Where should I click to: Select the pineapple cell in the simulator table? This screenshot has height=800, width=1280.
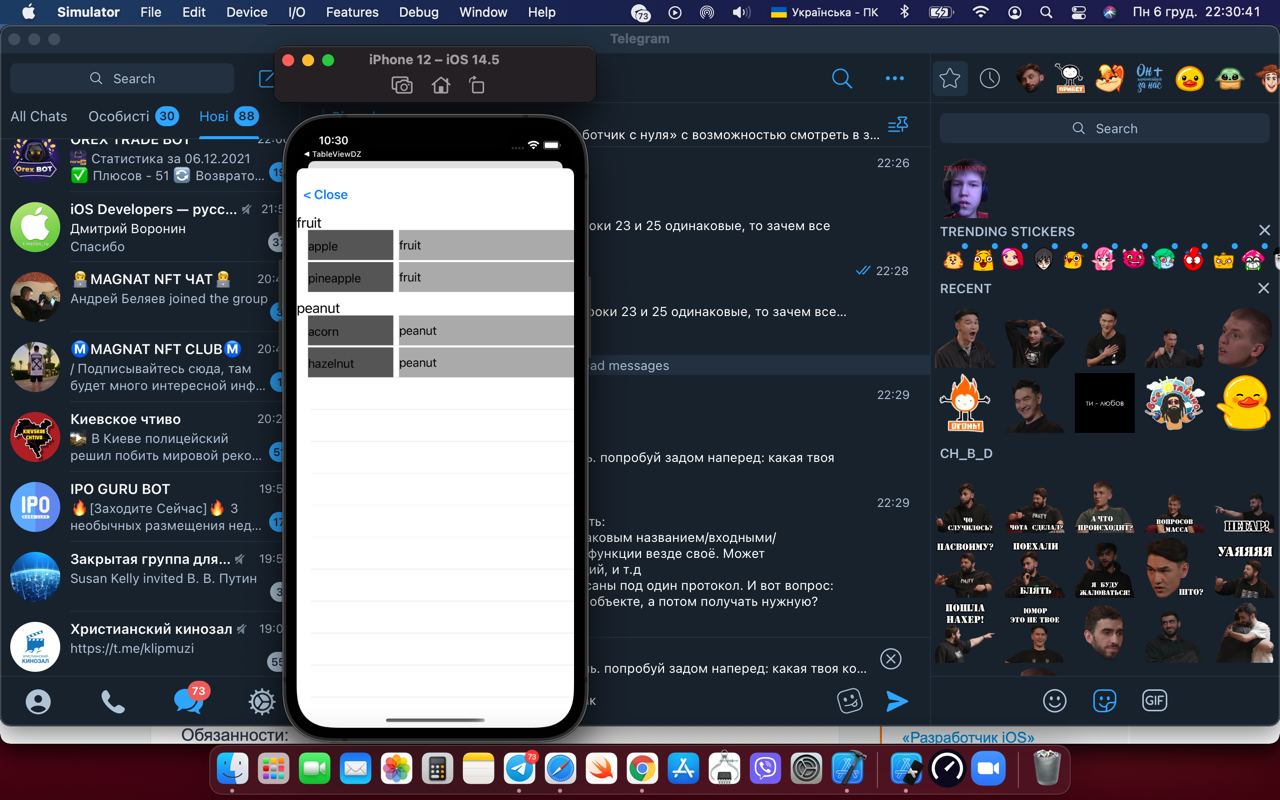coord(350,278)
